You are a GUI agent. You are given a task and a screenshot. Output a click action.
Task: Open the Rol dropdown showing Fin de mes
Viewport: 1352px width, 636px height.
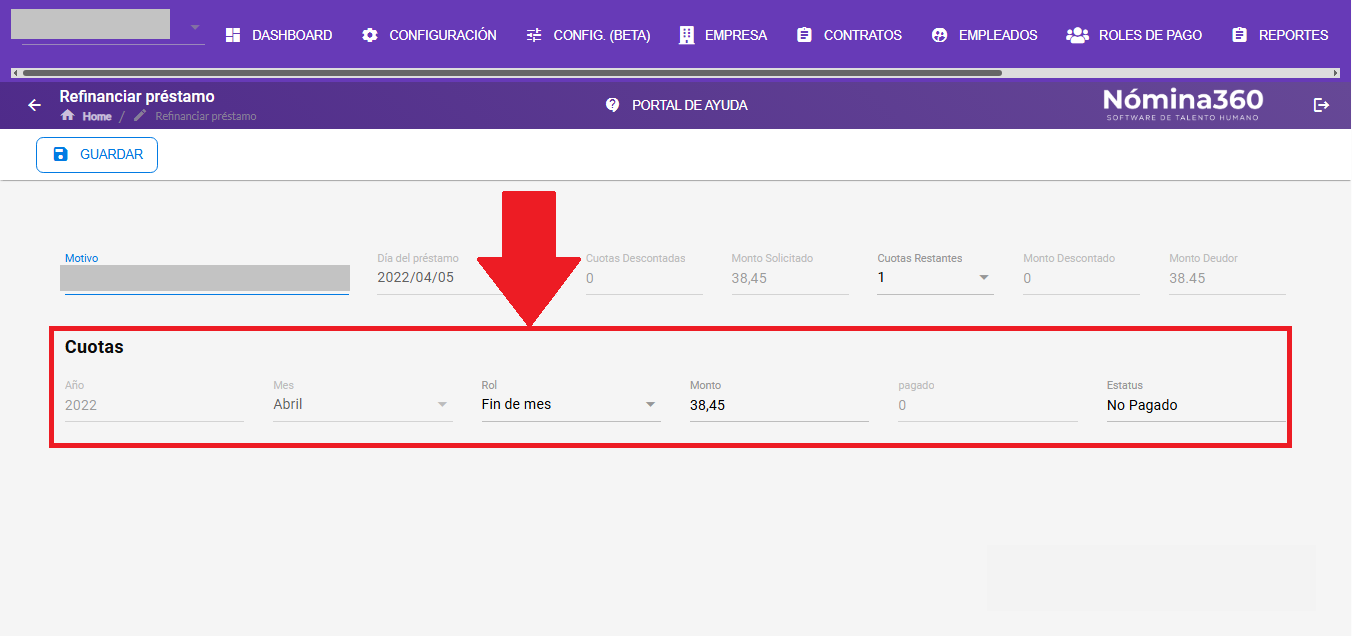tap(571, 405)
